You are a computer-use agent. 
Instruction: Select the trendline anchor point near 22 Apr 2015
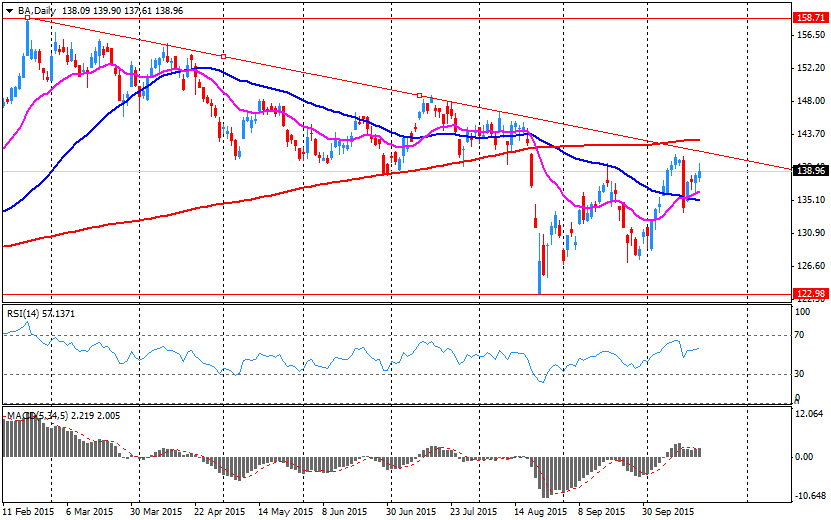coord(223,56)
